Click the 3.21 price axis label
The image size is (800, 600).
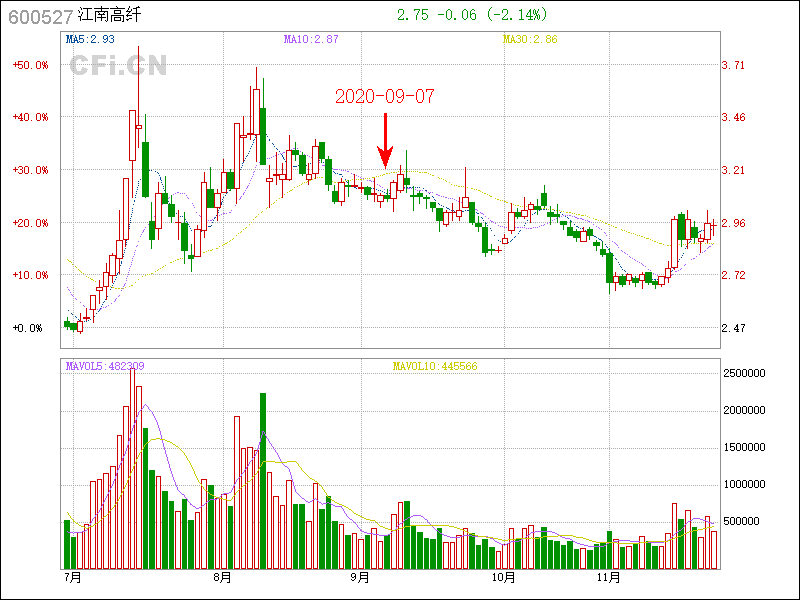pos(733,170)
